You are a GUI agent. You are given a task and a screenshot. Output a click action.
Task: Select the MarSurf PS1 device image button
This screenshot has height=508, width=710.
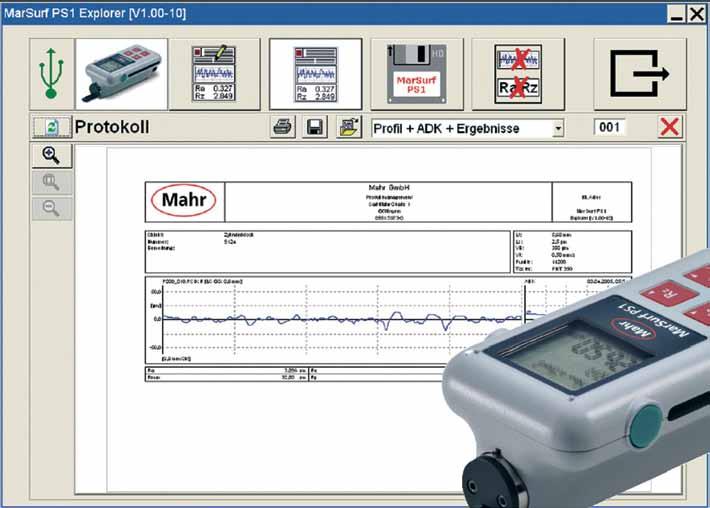pyautogui.click(x=121, y=74)
